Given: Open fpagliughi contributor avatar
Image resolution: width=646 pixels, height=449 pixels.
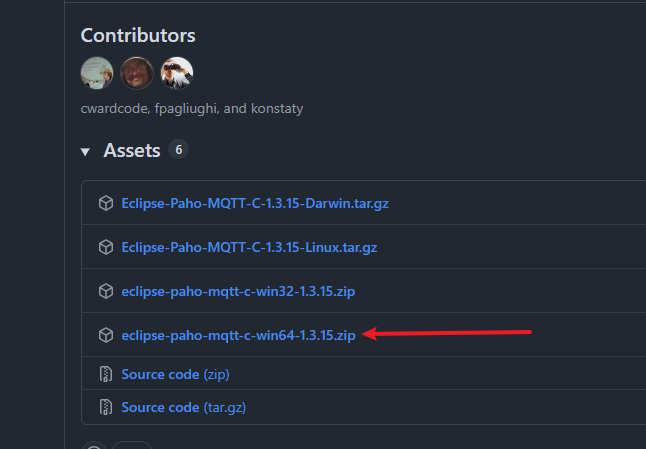Looking at the screenshot, I should click(x=137, y=73).
